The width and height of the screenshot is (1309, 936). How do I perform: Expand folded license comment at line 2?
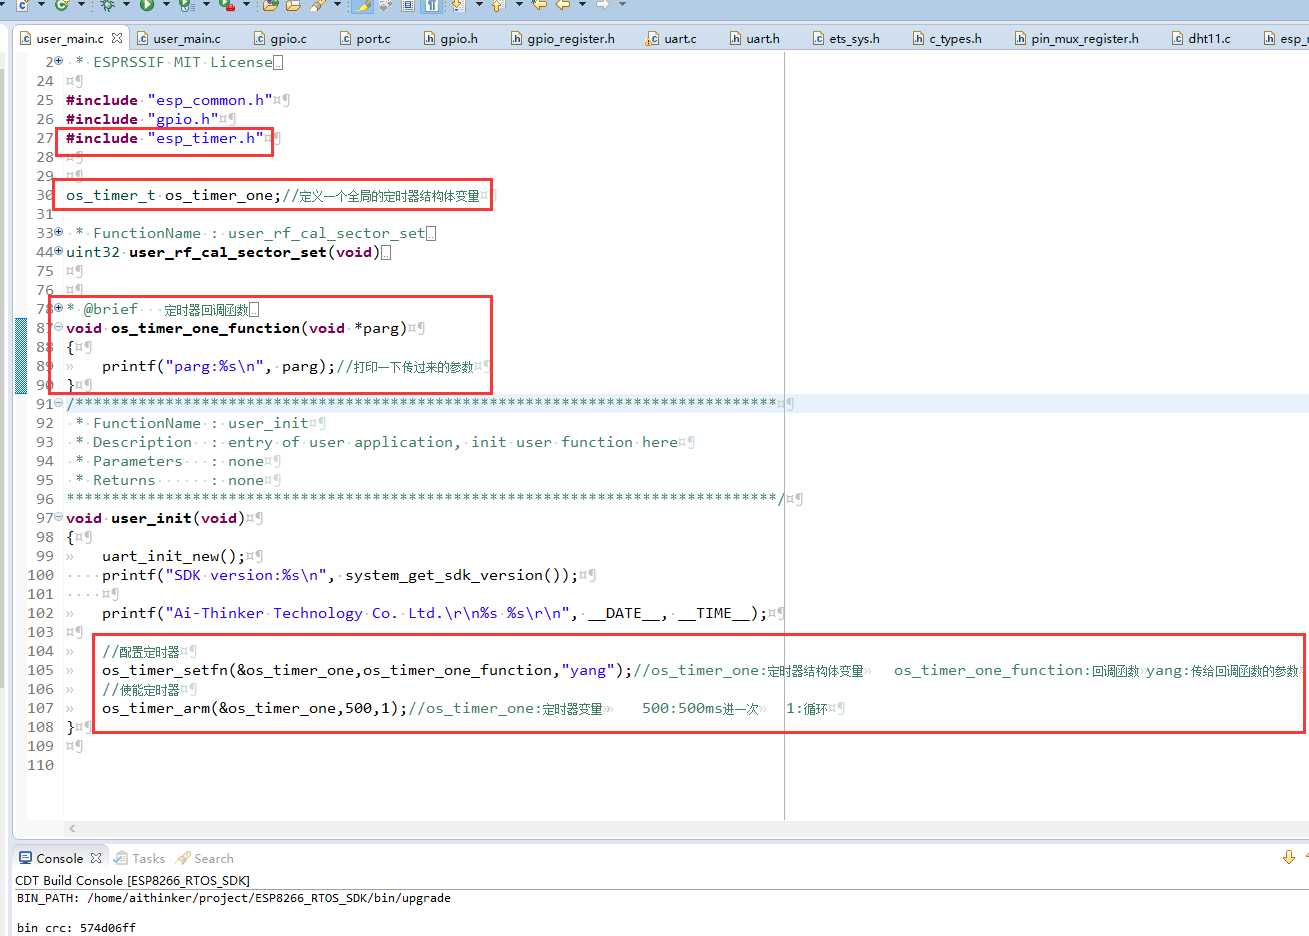click(x=59, y=62)
